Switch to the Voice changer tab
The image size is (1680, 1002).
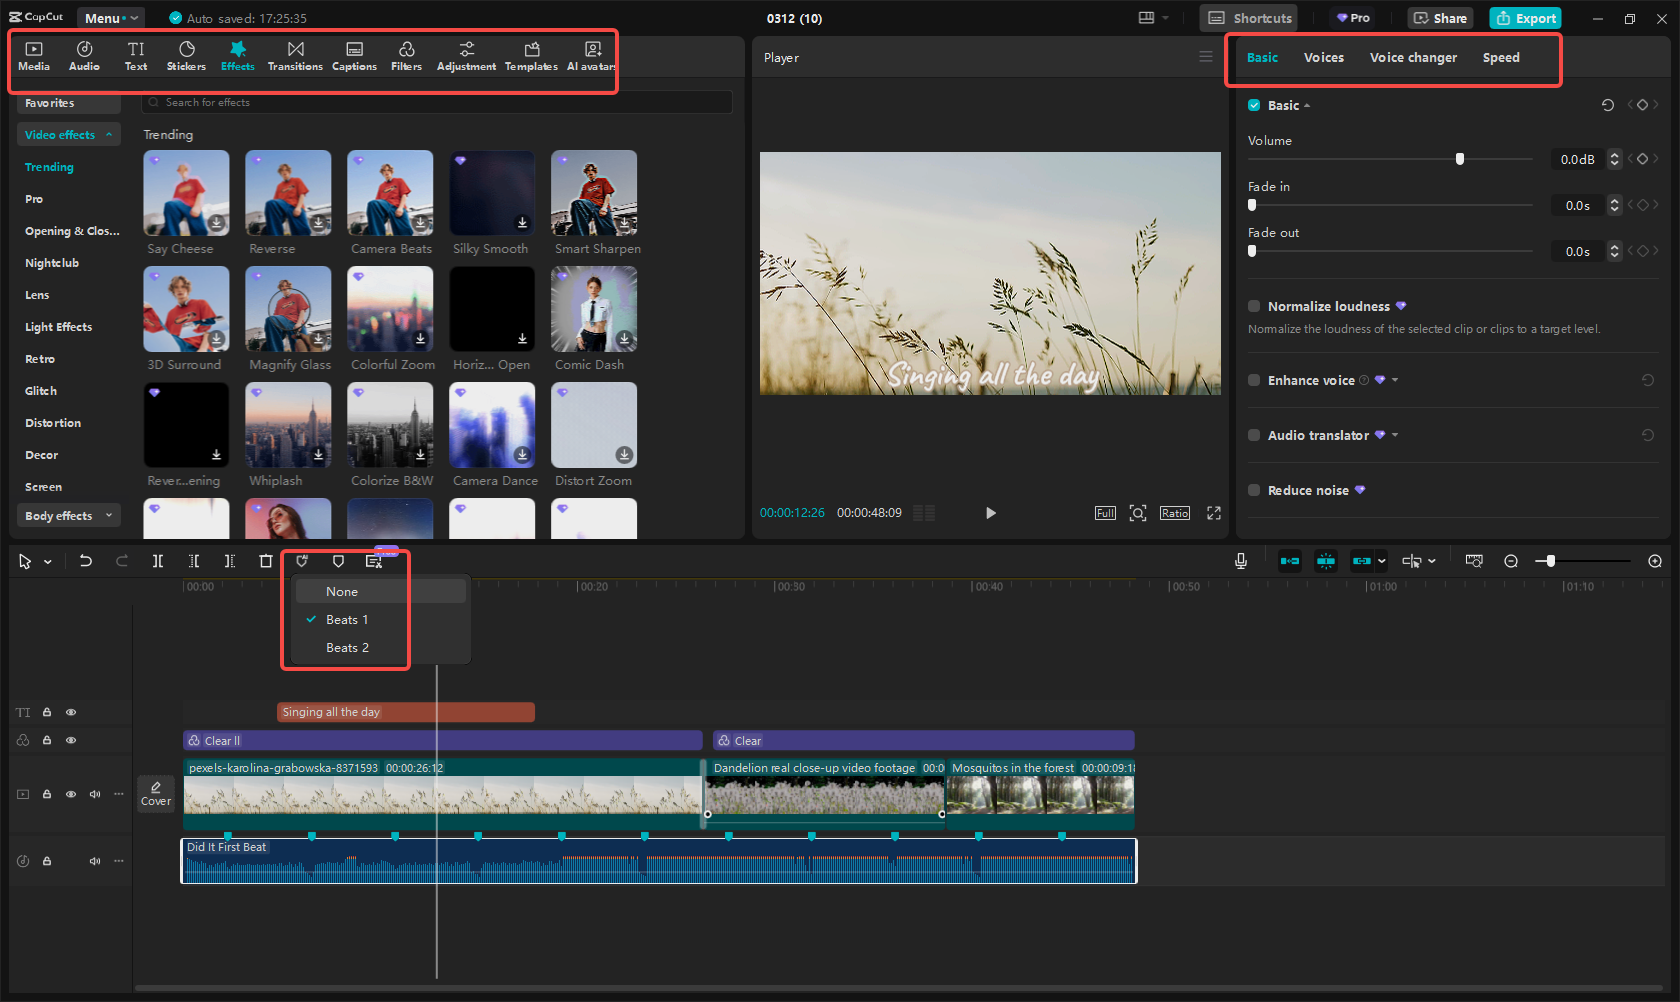(x=1412, y=58)
